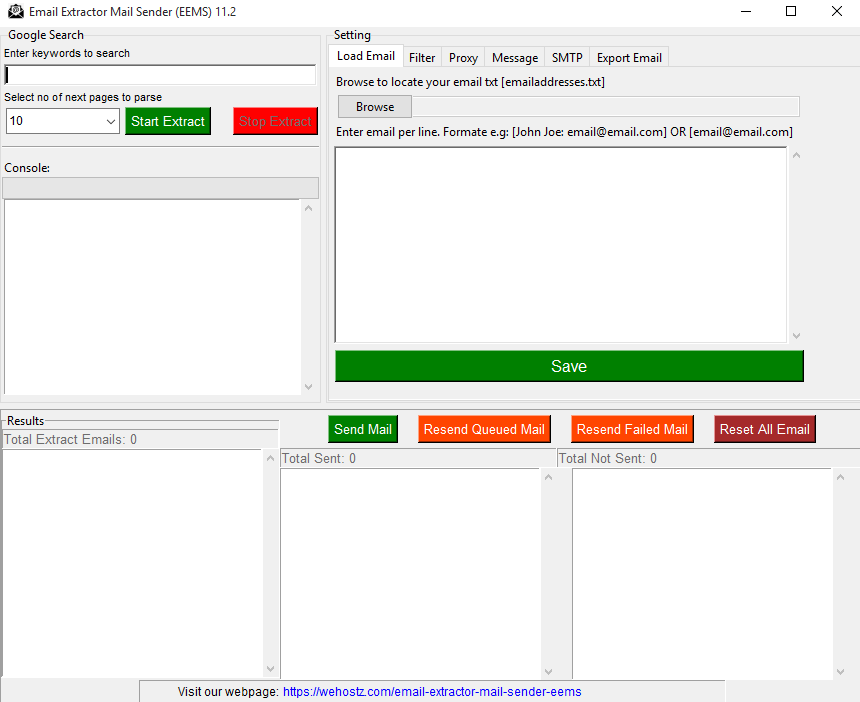Click the red Stop Extract button
Viewport: 860px width, 702px height.
click(x=275, y=121)
